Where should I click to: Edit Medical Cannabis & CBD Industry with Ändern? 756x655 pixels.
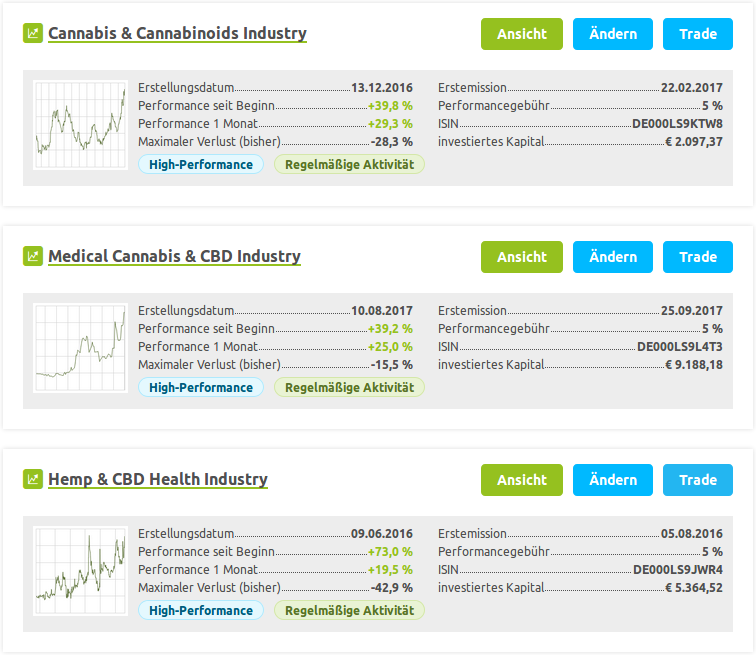click(x=613, y=257)
